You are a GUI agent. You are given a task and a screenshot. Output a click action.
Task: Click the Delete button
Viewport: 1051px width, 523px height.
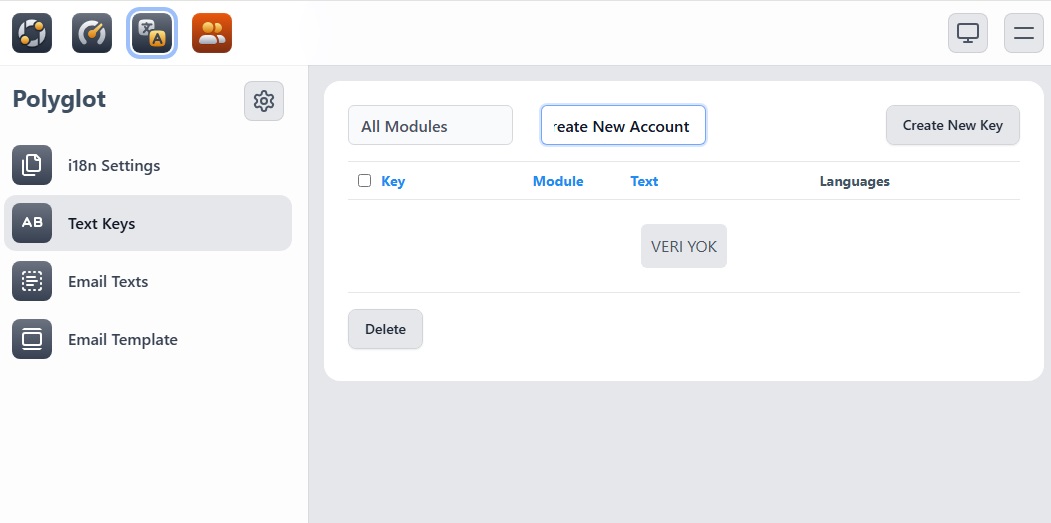pos(385,329)
